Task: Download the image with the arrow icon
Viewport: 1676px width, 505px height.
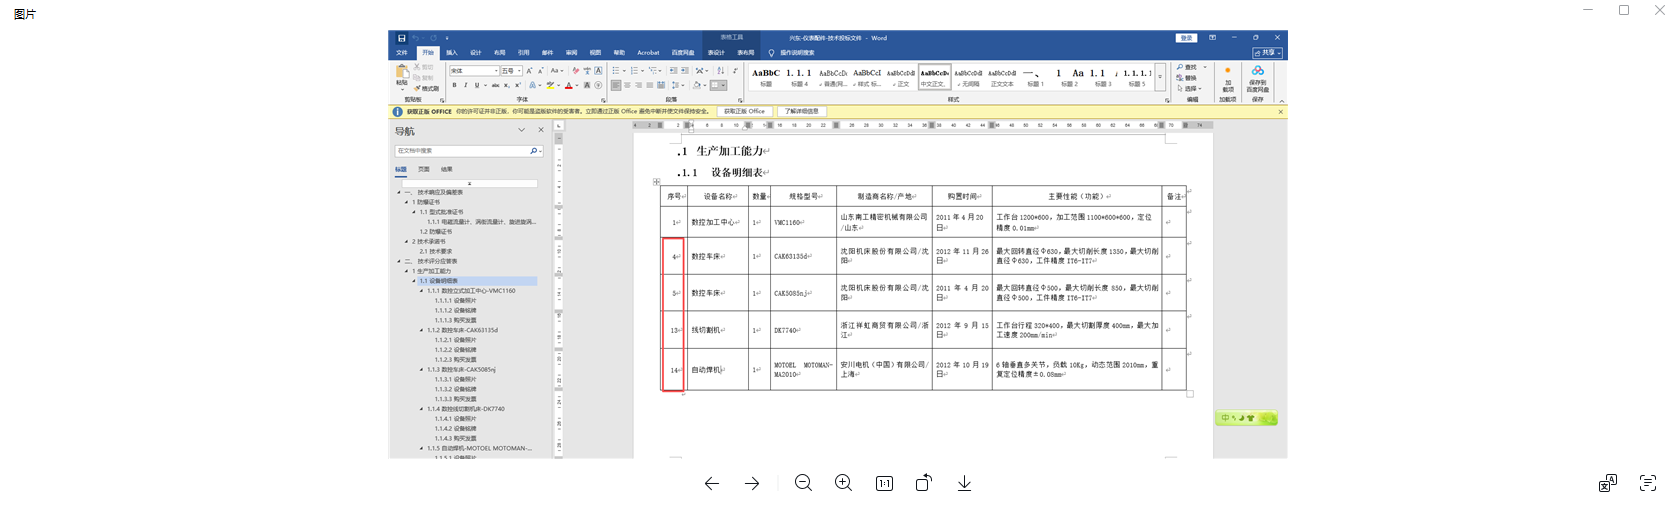Action: point(964,483)
